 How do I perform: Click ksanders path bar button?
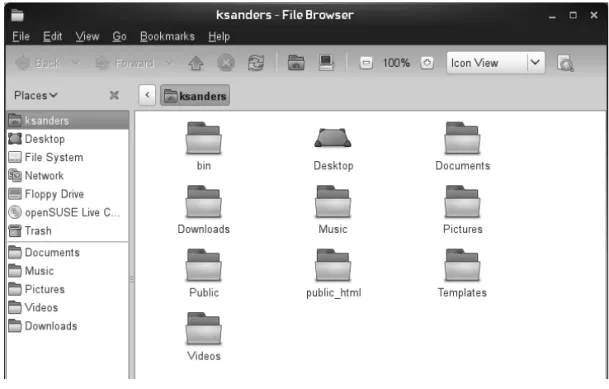(195, 96)
